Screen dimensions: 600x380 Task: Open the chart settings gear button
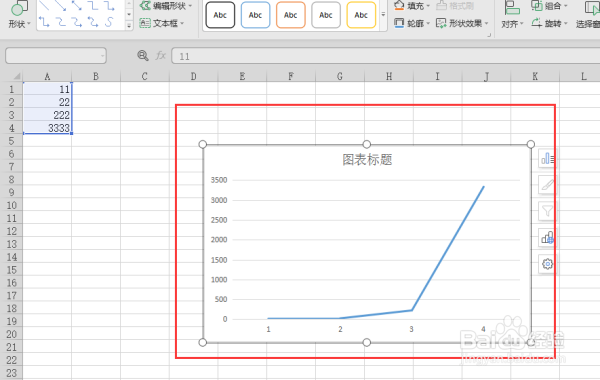547,264
